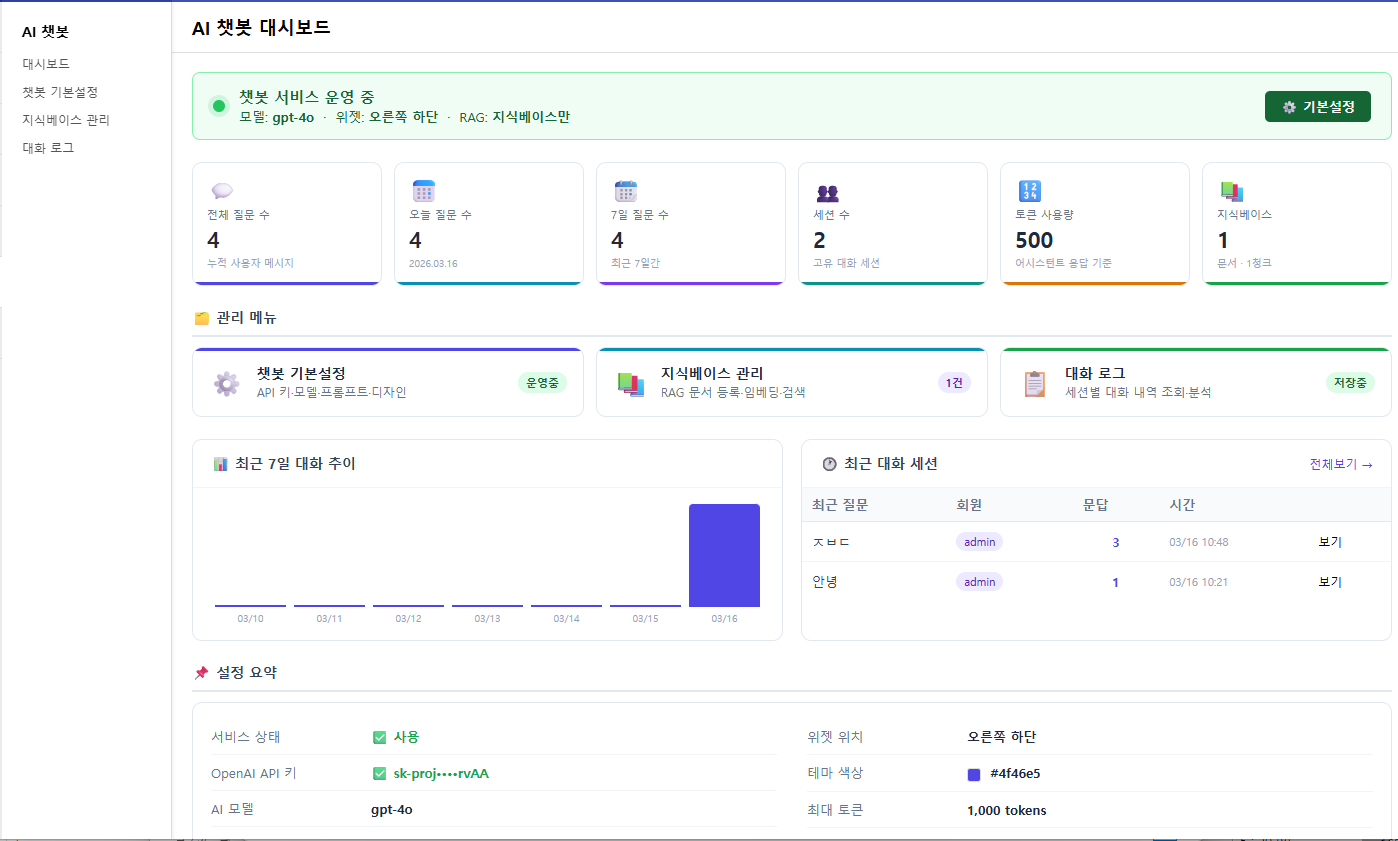The width and height of the screenshot is (1398, 841).
Task: Open 지식베이스 관리 in the sidebar
Action: (66, 119)
